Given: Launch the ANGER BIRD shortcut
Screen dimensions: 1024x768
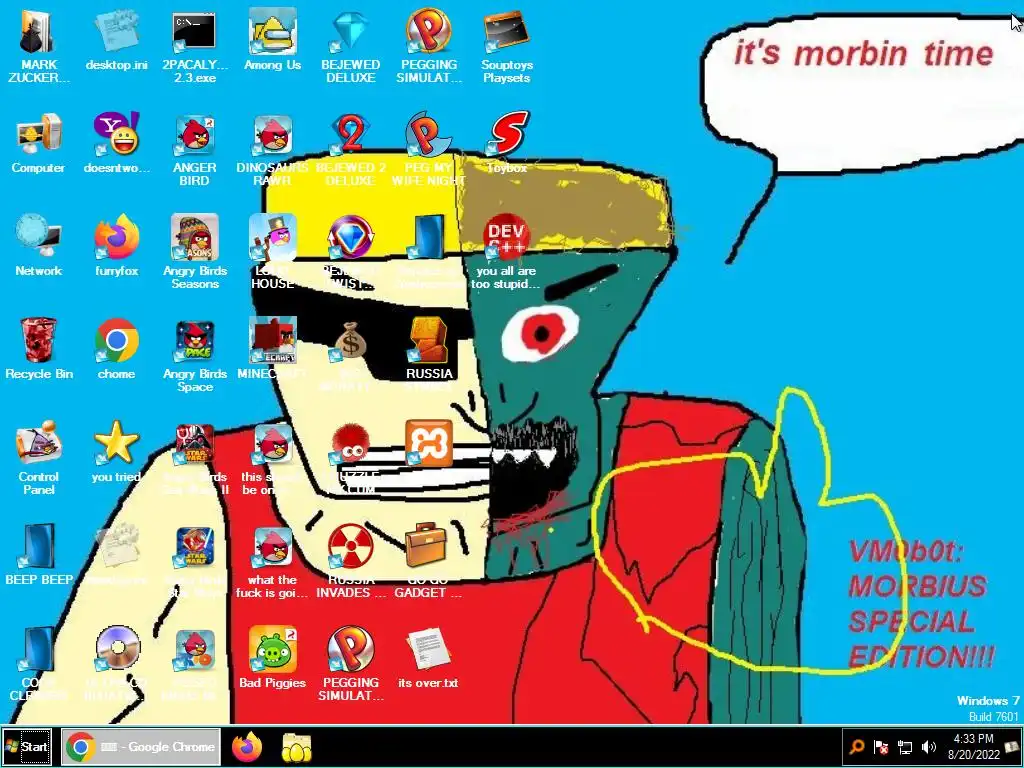Looking at the screenshot, I should tap(194, 136).
